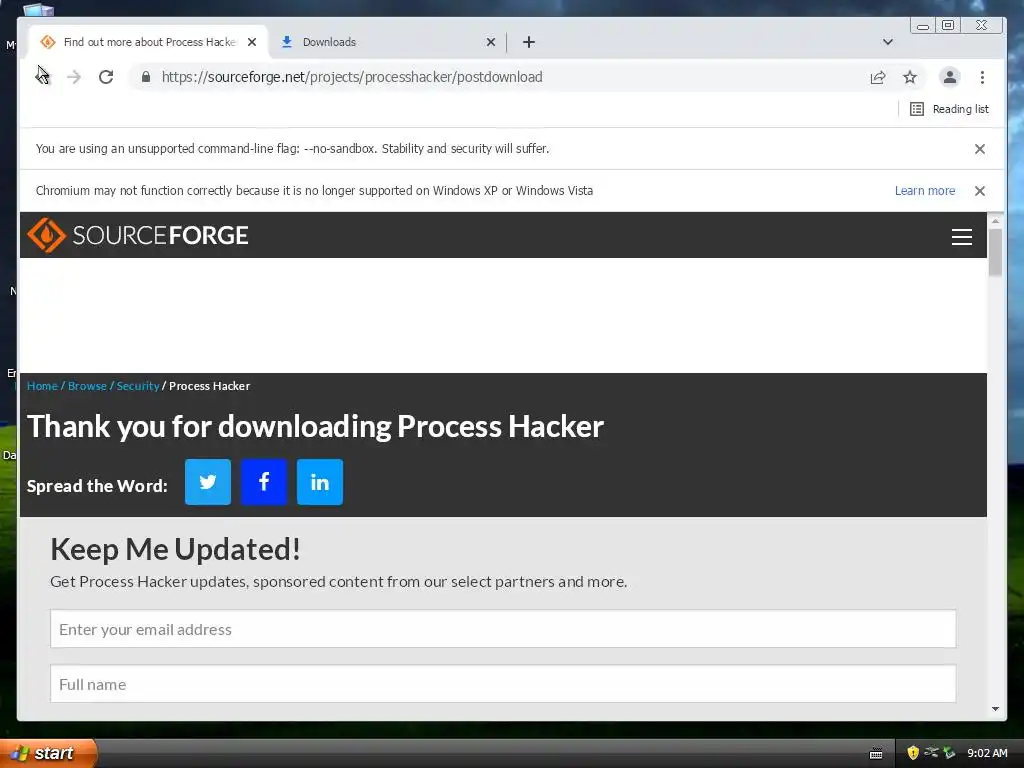Go to the Browse breadcrumb

click(x=87, y=386)
